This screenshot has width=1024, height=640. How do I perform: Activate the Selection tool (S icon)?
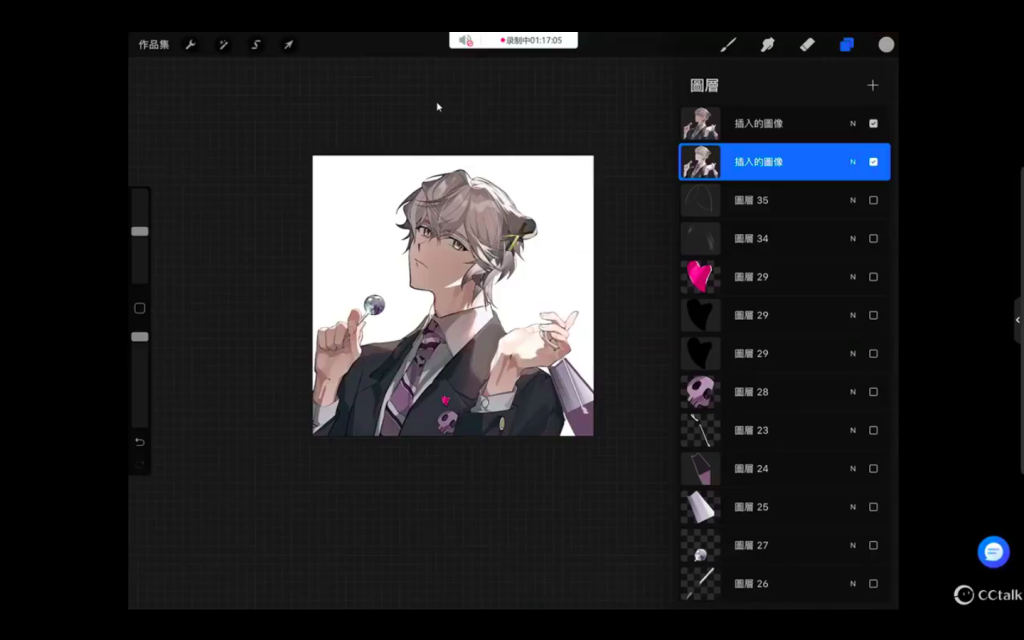pos(256,45)
